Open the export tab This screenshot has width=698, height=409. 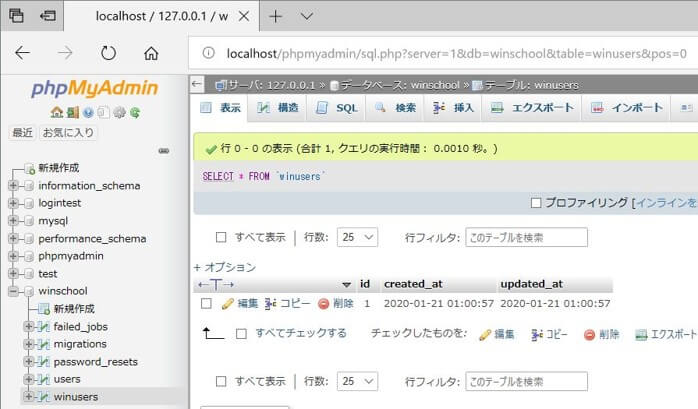coord(532,108)
